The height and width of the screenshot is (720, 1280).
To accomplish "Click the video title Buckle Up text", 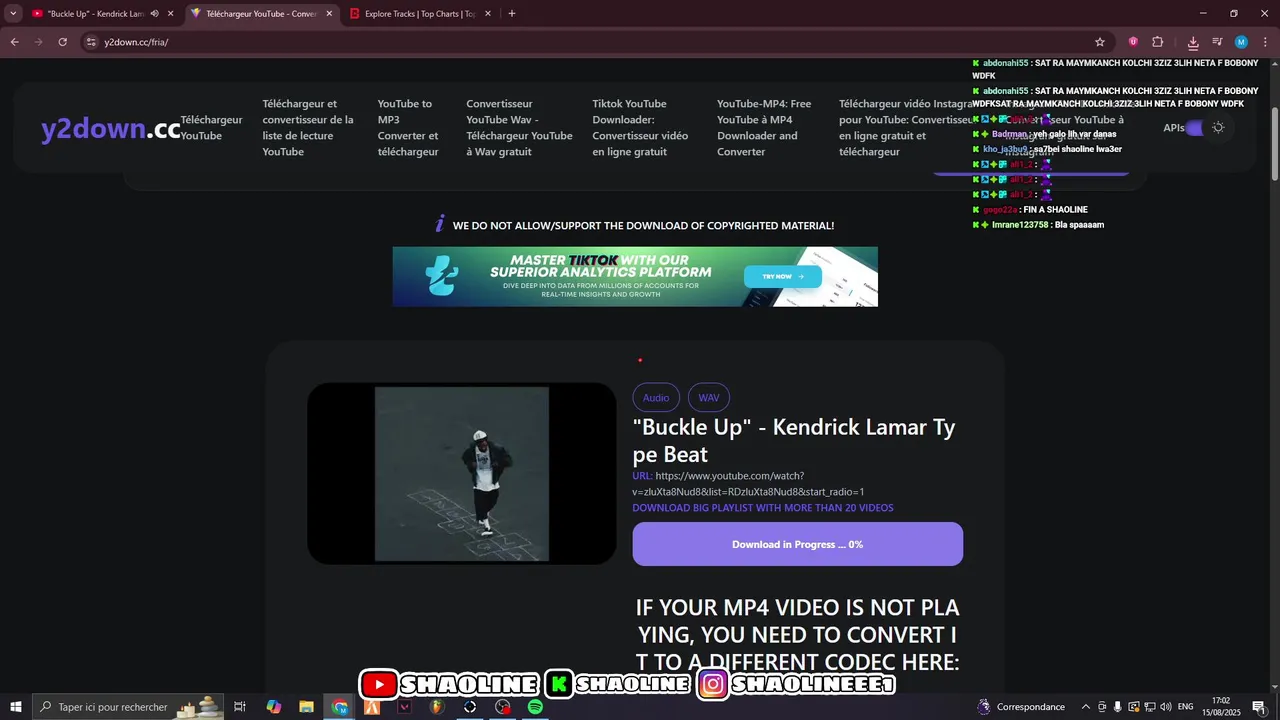I will pyautogui.click(x=794, y=441).
